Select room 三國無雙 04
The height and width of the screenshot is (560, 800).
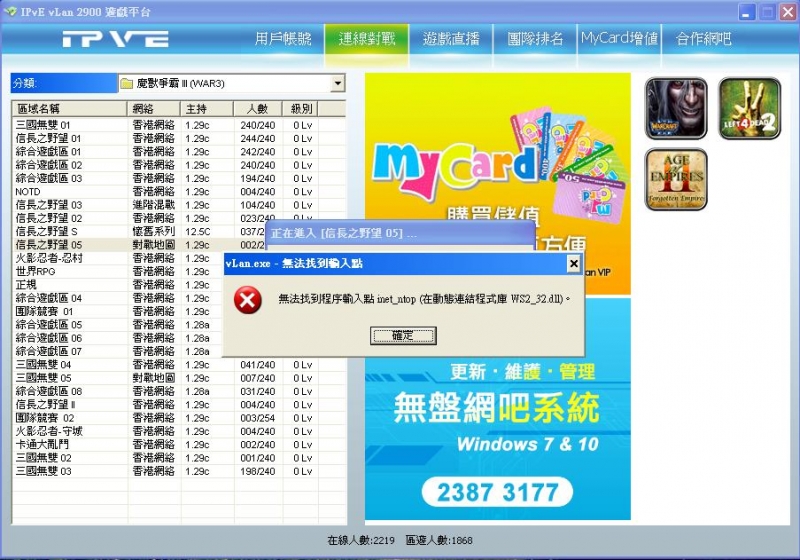click(179, 365)
